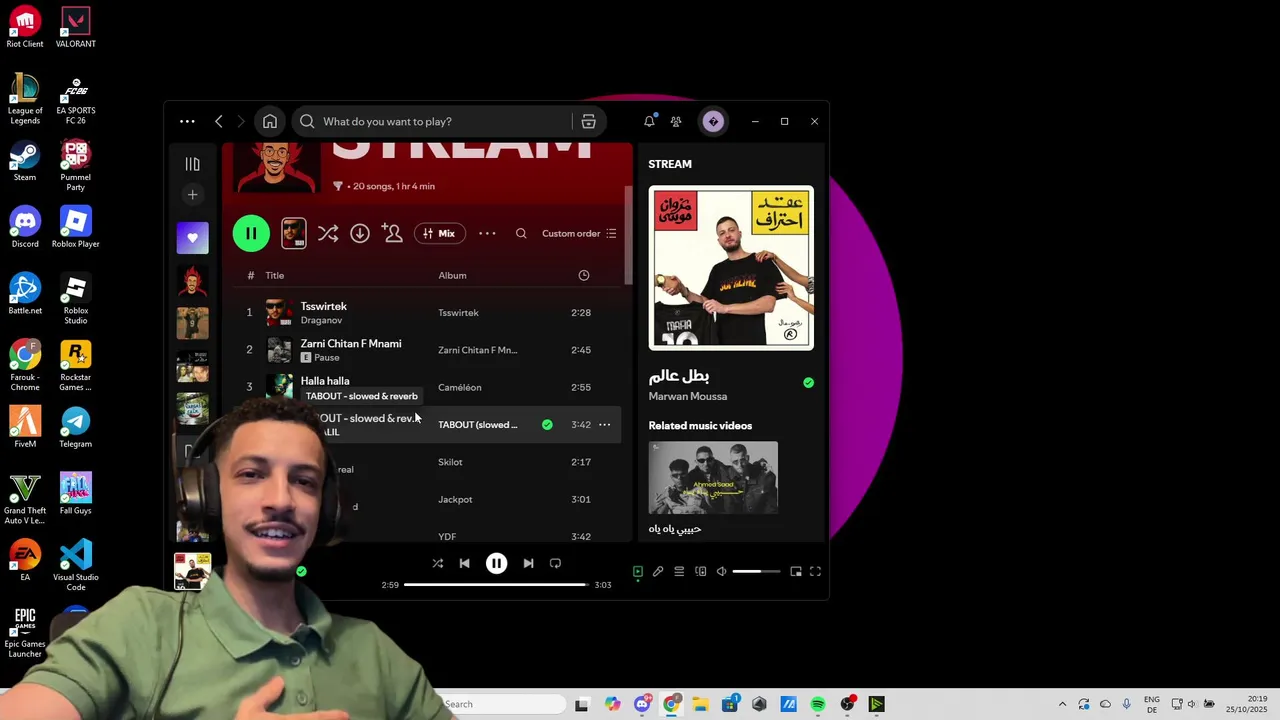The image size is (1280, 720).
Task: Click the Album column header
Action: 452,275
